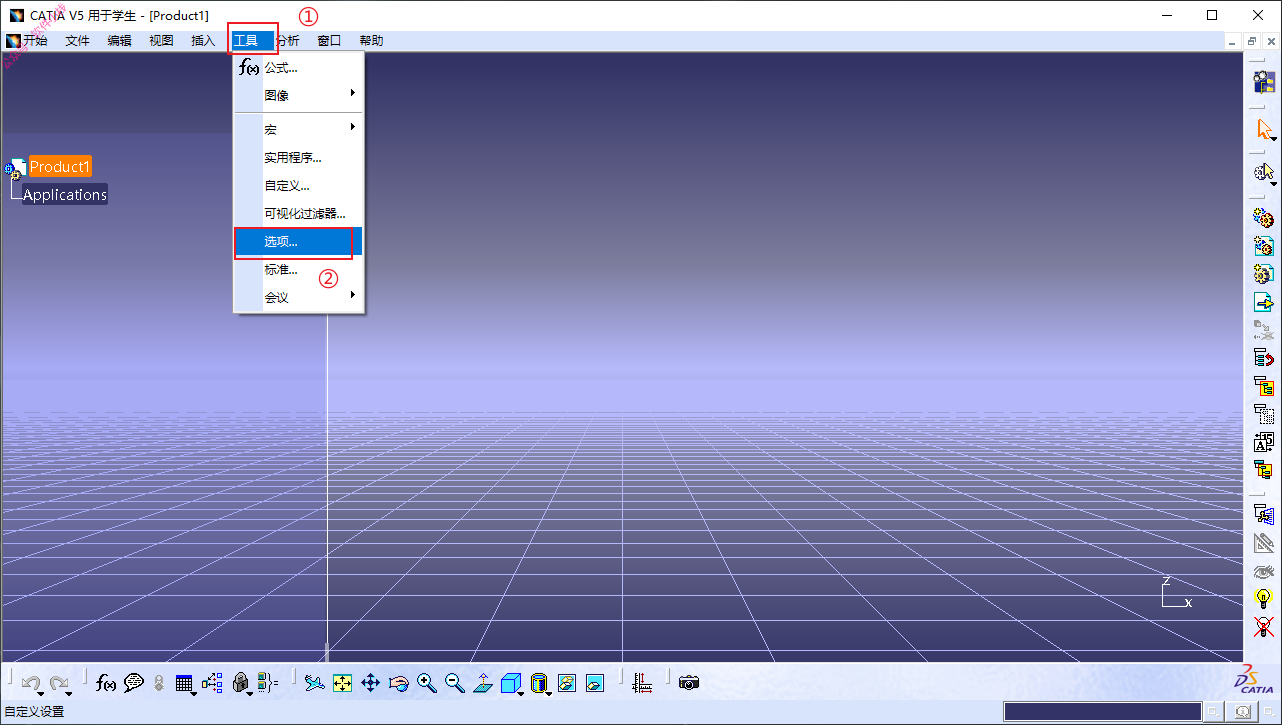This screenshot has width=1282, height=725.
Task: Expand the 会议 submenu
Action: [299, 298]
